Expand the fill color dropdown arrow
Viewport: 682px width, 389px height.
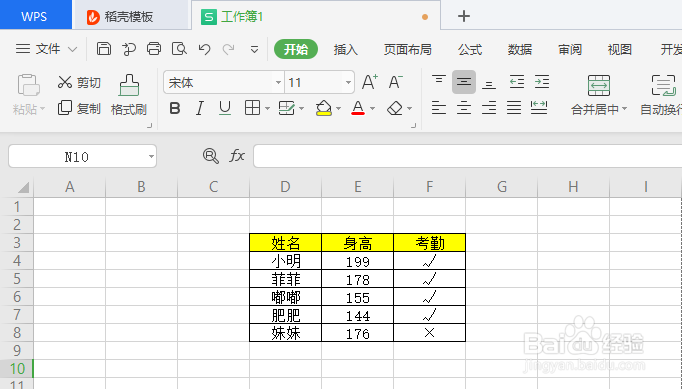[x=338, y=108]
